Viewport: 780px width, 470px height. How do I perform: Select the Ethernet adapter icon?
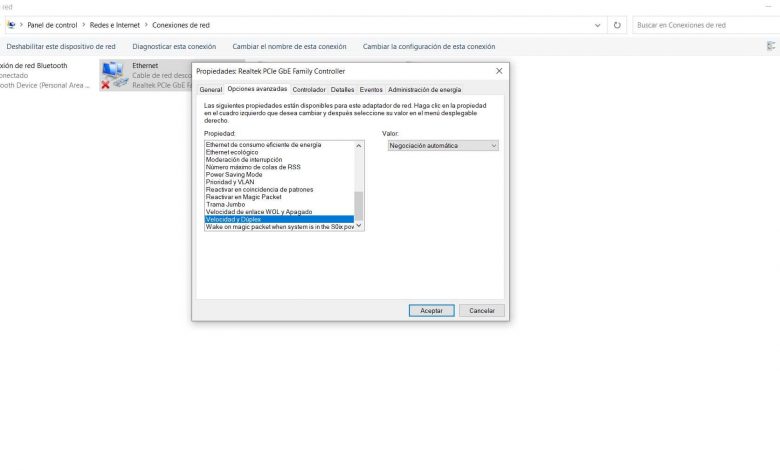pyautogui.click(x=113, y=76)
